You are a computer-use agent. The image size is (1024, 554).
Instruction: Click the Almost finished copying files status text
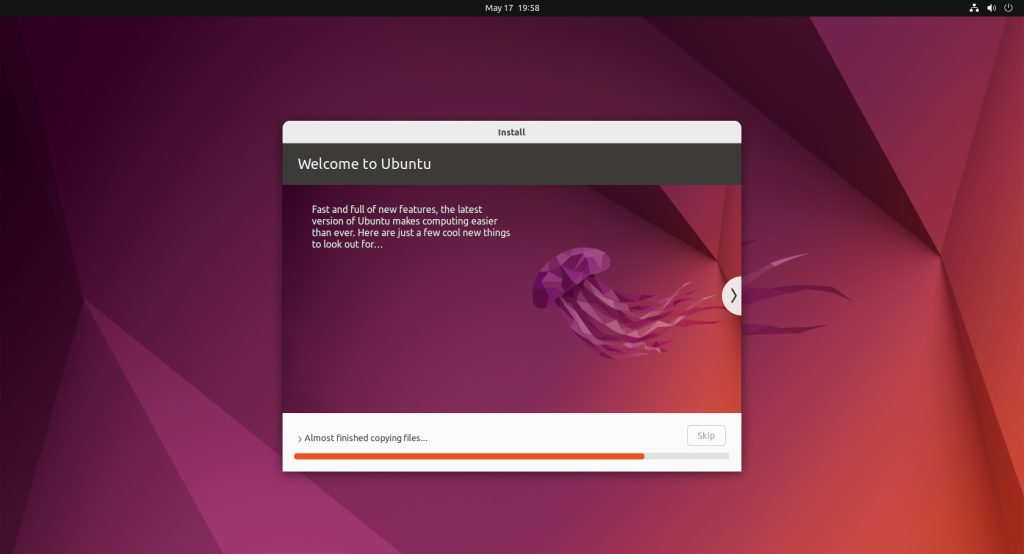click(x=366, y=438)
